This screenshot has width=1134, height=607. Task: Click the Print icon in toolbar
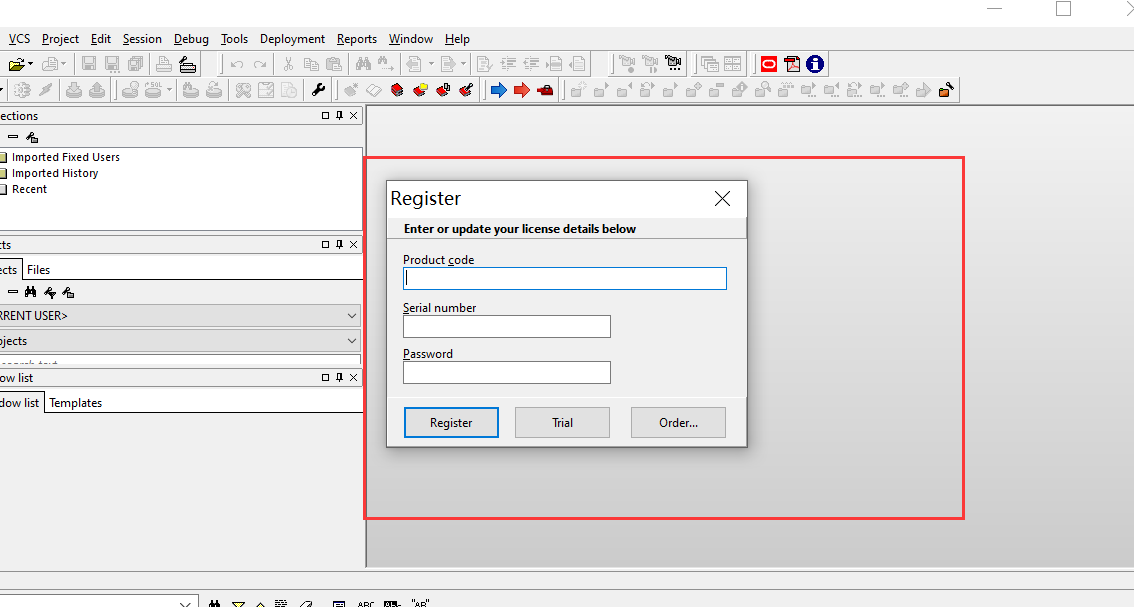(164, 64)
